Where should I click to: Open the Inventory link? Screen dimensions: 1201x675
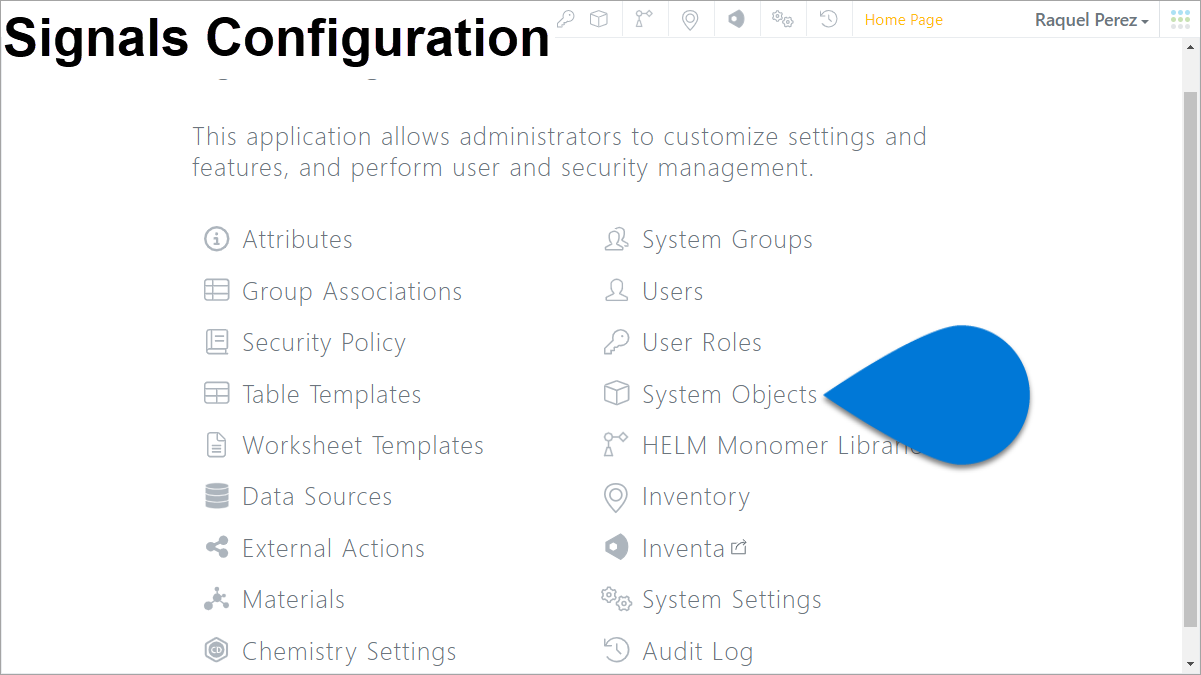click(695, 497)
